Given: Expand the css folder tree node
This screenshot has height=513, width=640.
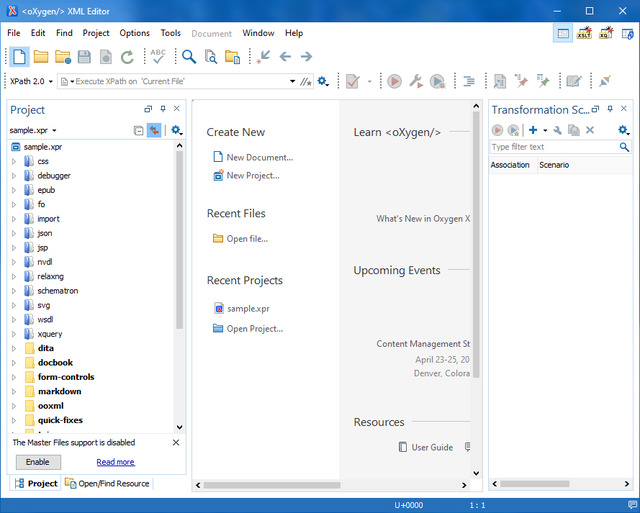Looking at the screenshot, I should (x=14, y=161).
